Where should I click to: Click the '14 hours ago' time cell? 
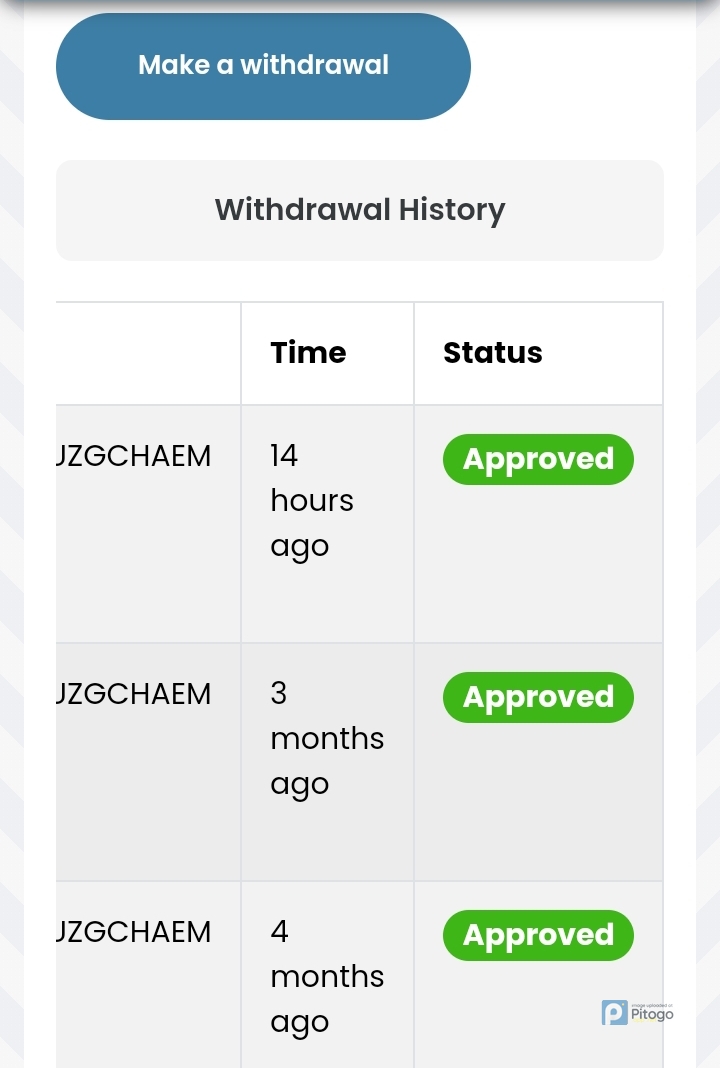(x=311, y=500)
